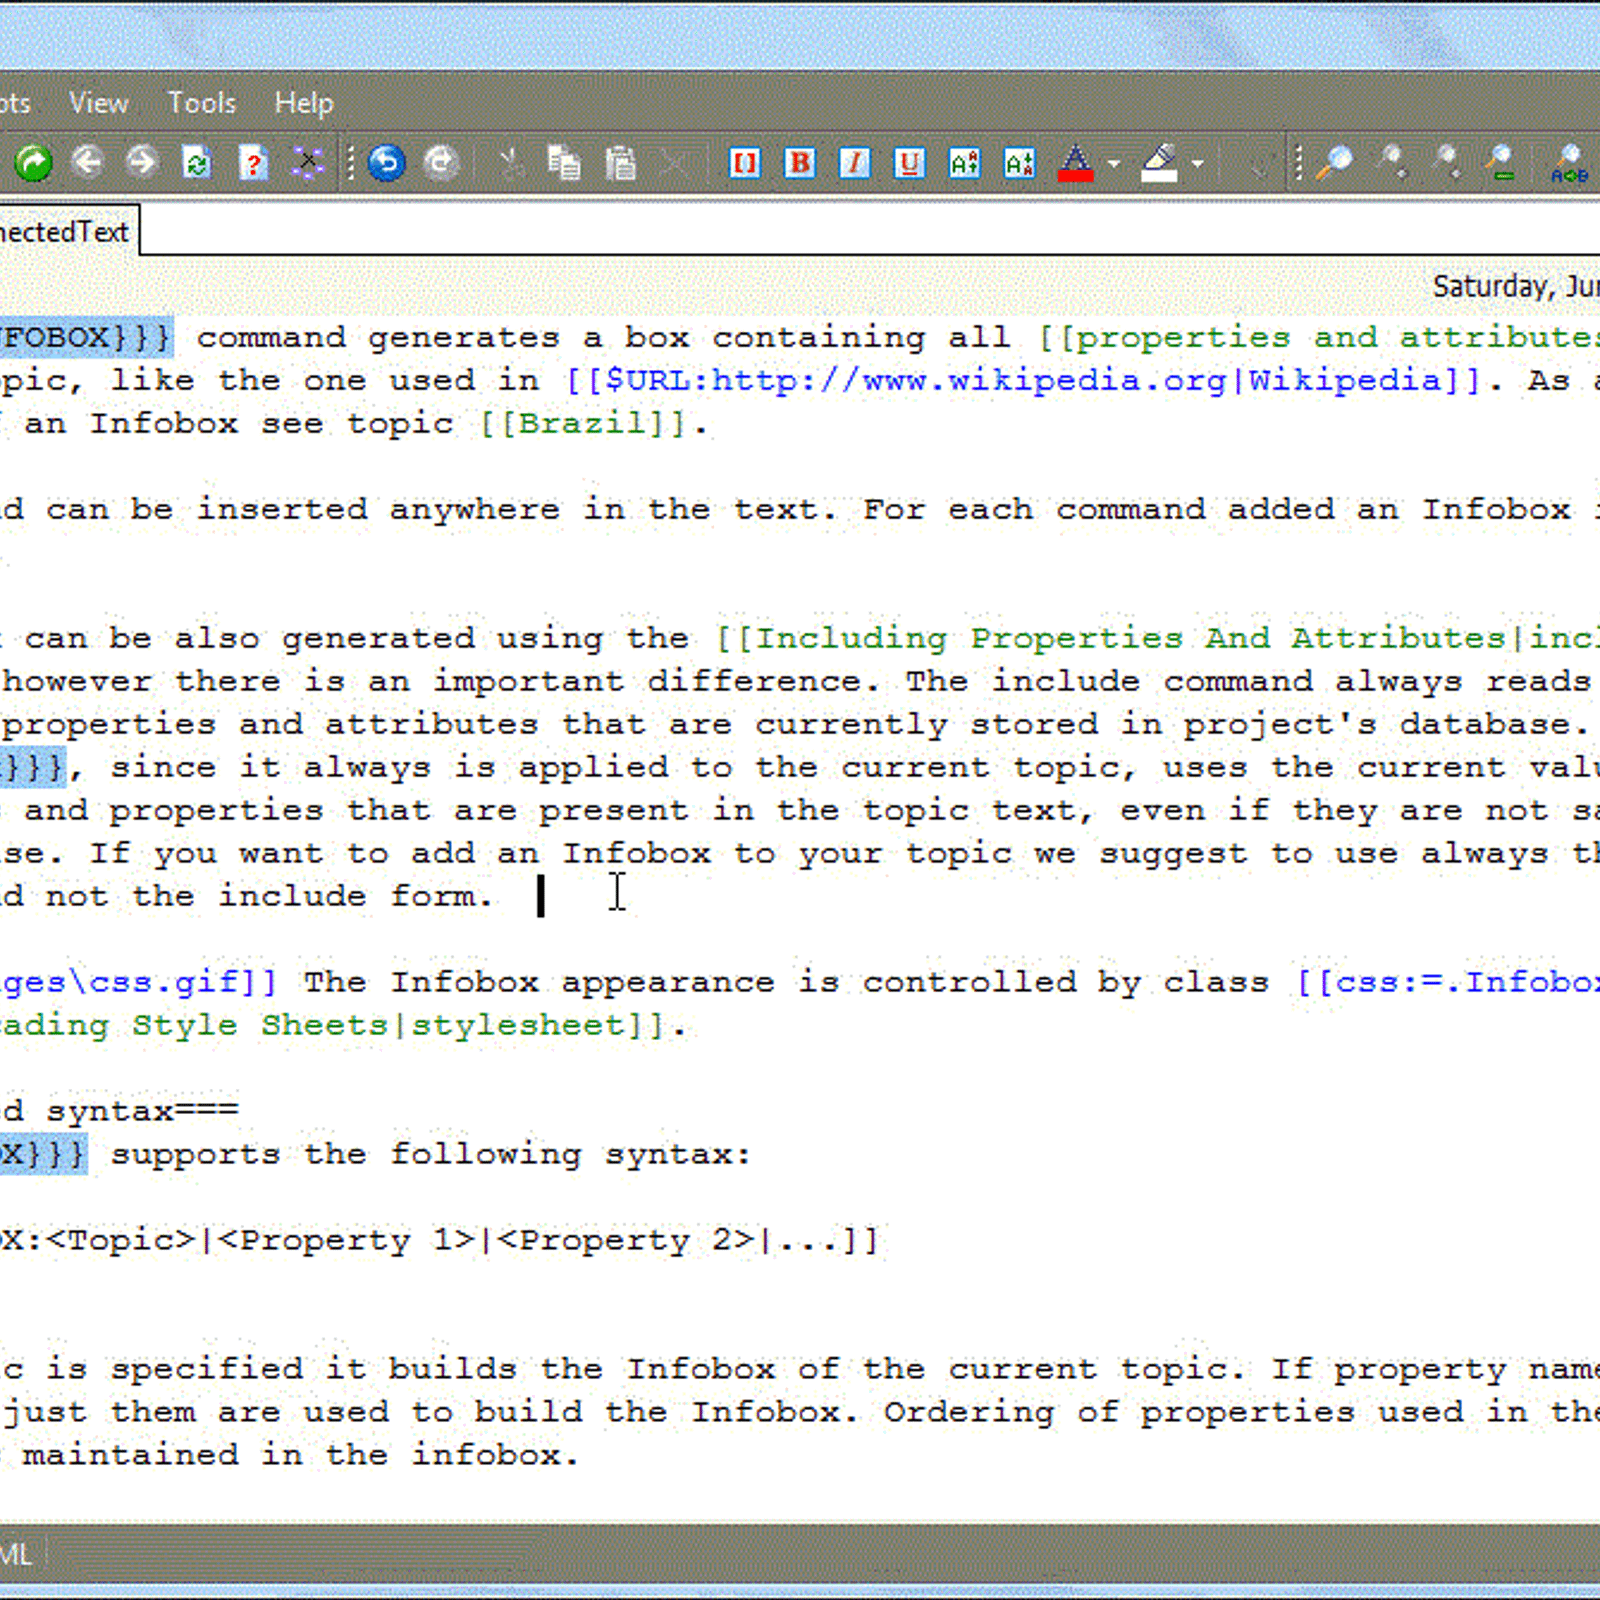The width and height of the screenshot is (1600, 1600).
Task: Click the [[properties and attributes link text
Action: coord(1318,338)
